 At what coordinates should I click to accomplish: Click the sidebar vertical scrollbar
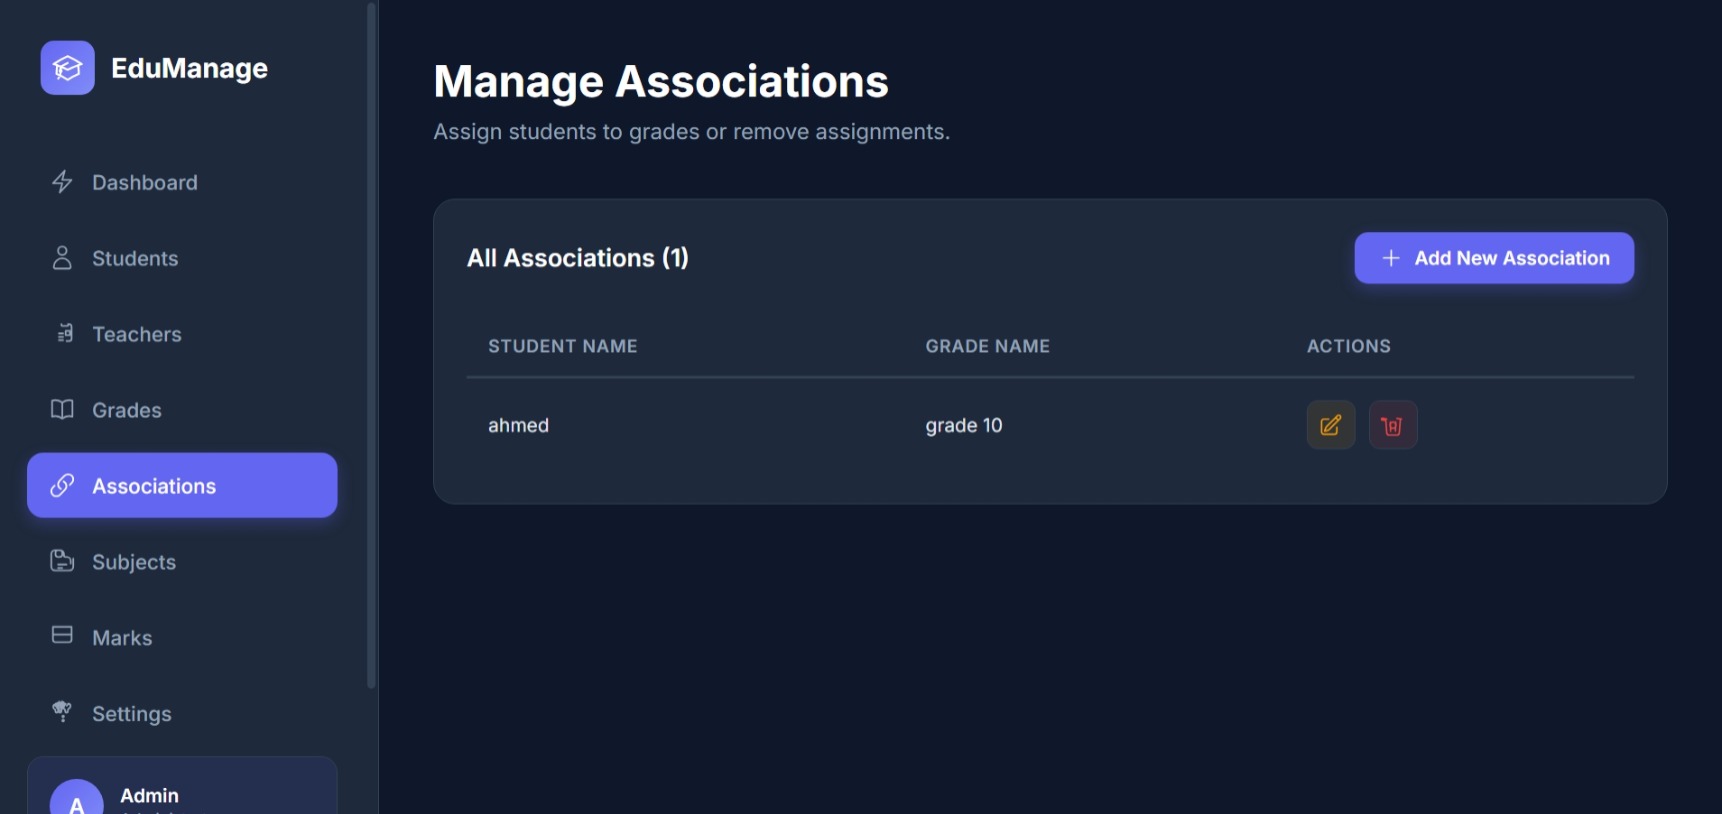[x=371, y=345]
